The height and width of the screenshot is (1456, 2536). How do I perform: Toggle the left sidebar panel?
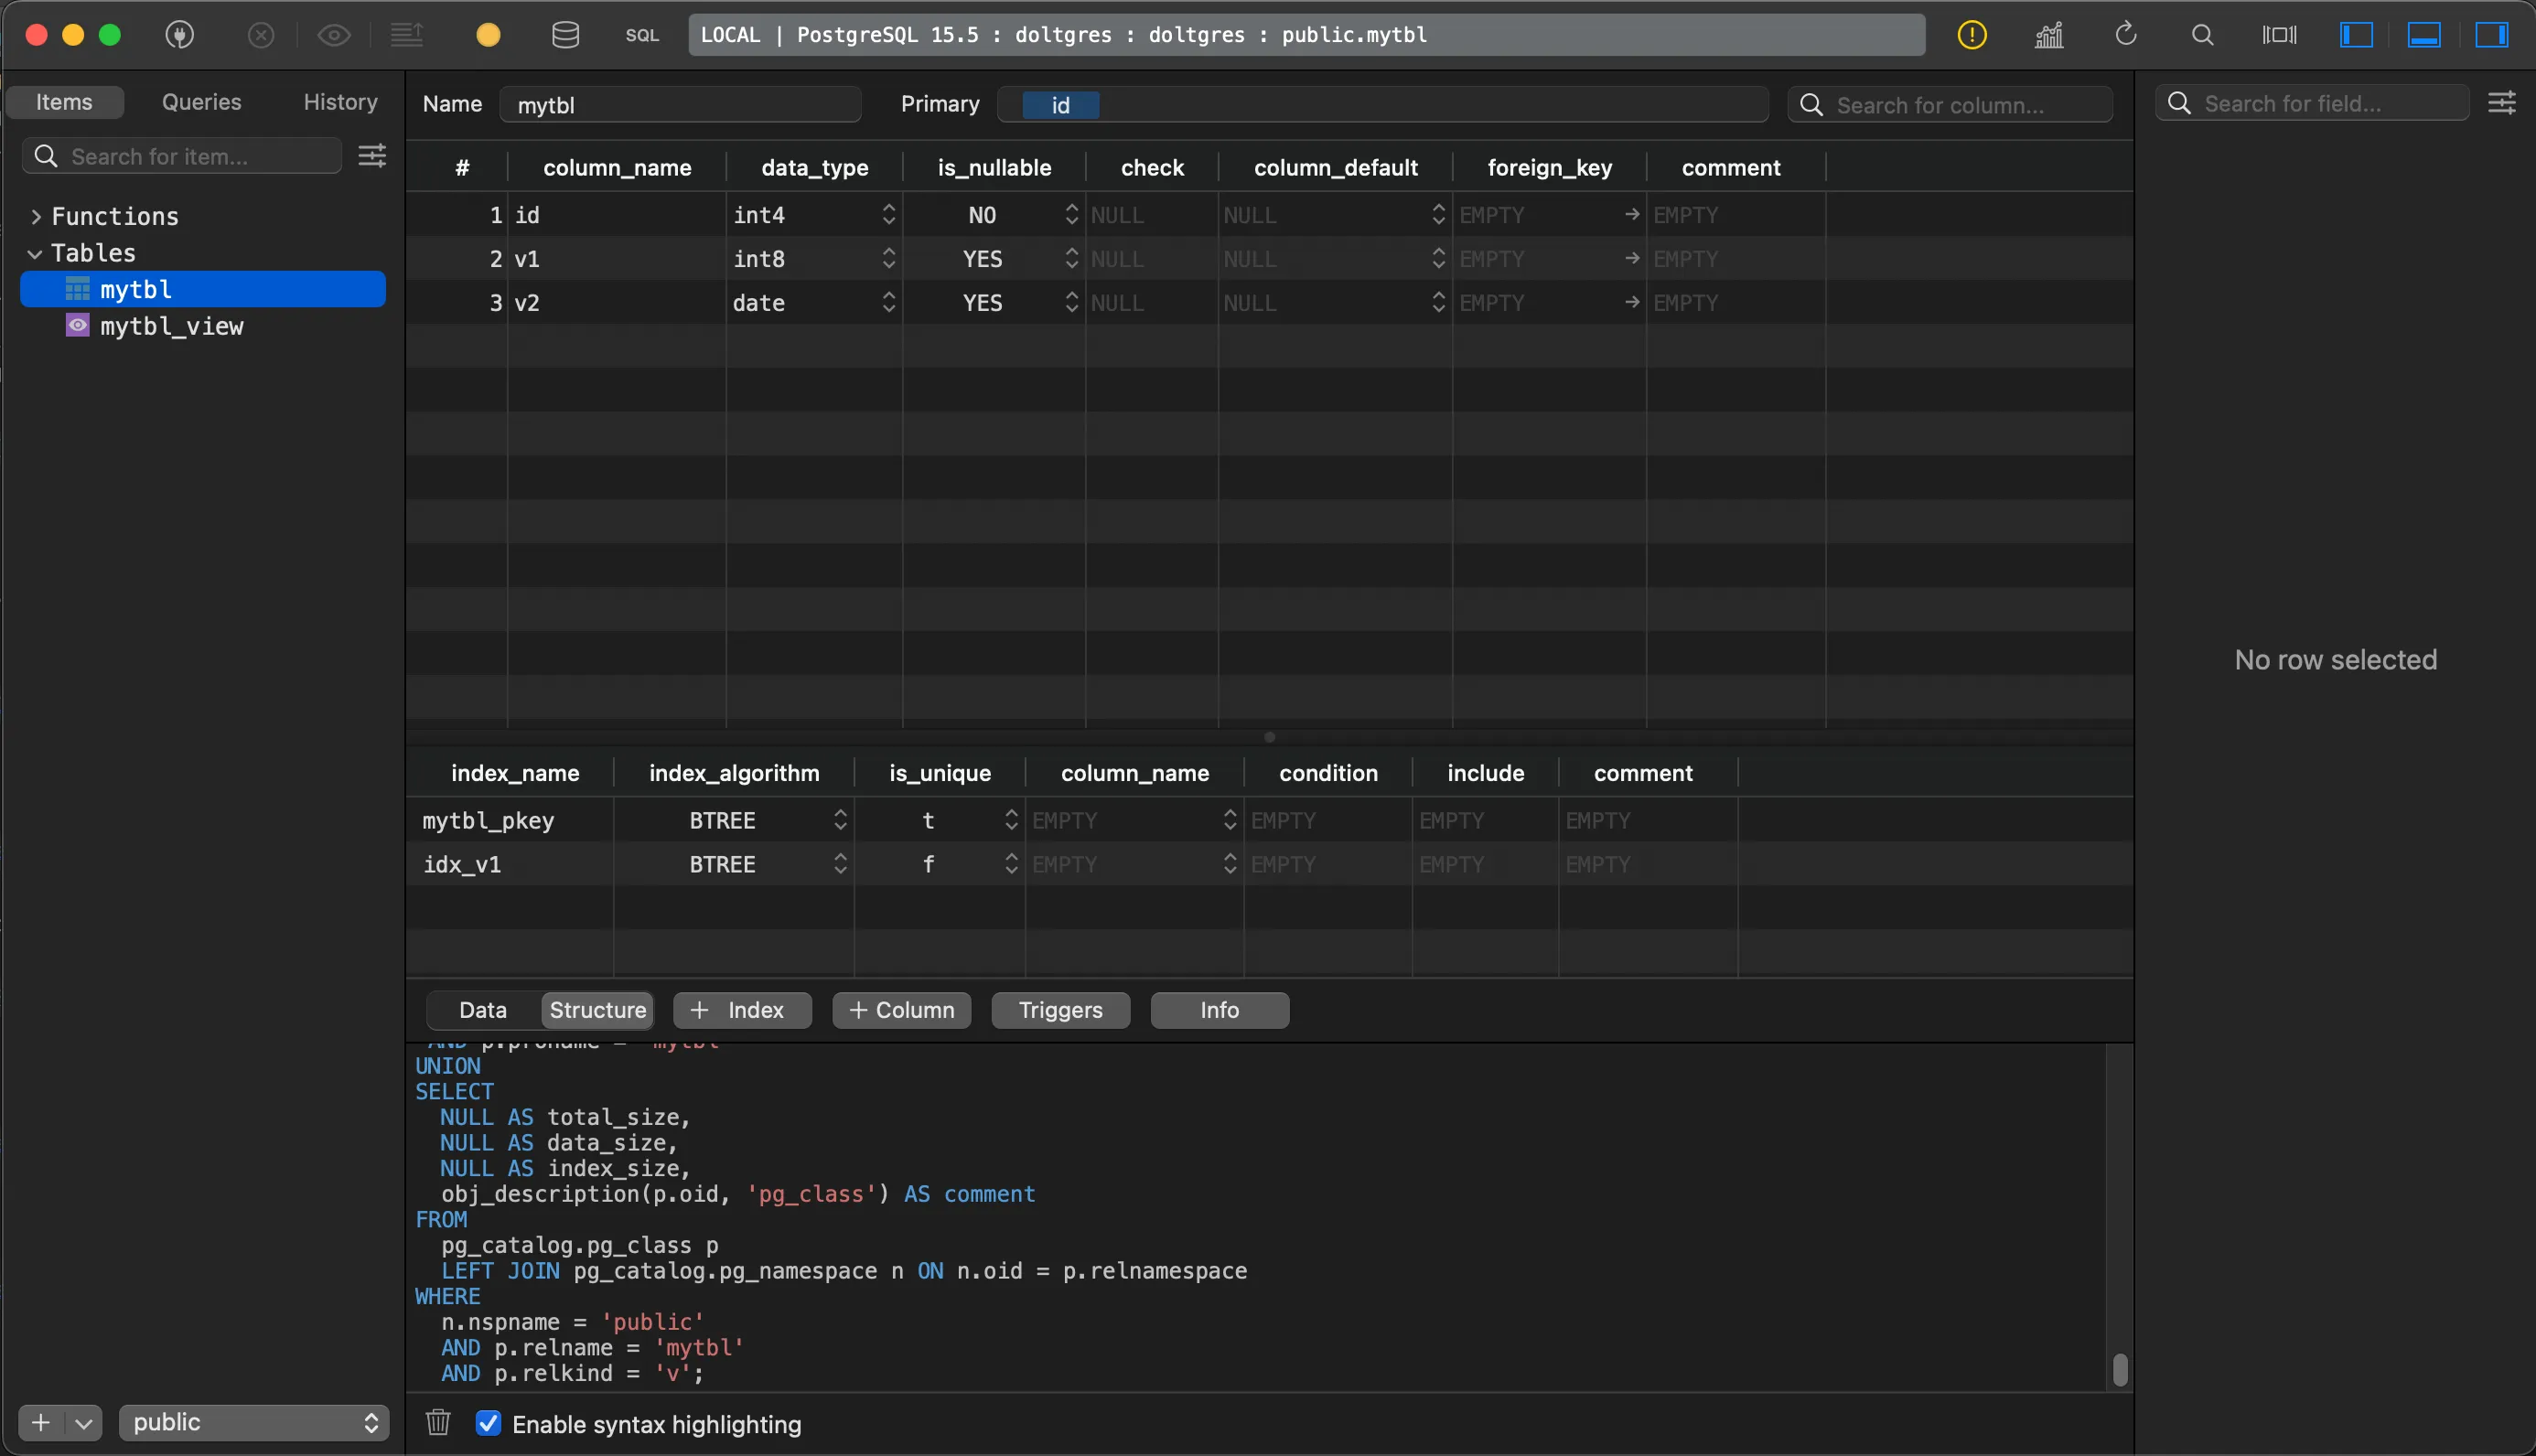point(2356,35)
